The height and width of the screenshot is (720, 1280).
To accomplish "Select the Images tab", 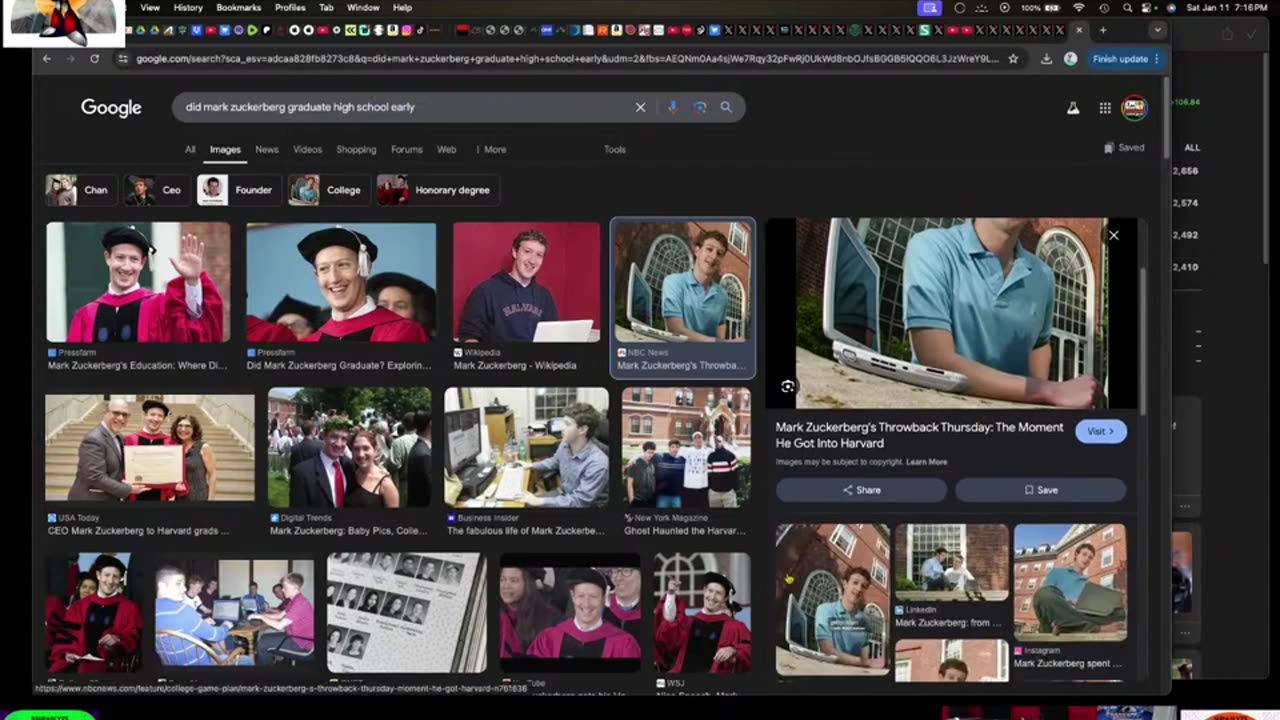I will click(225, 149).
